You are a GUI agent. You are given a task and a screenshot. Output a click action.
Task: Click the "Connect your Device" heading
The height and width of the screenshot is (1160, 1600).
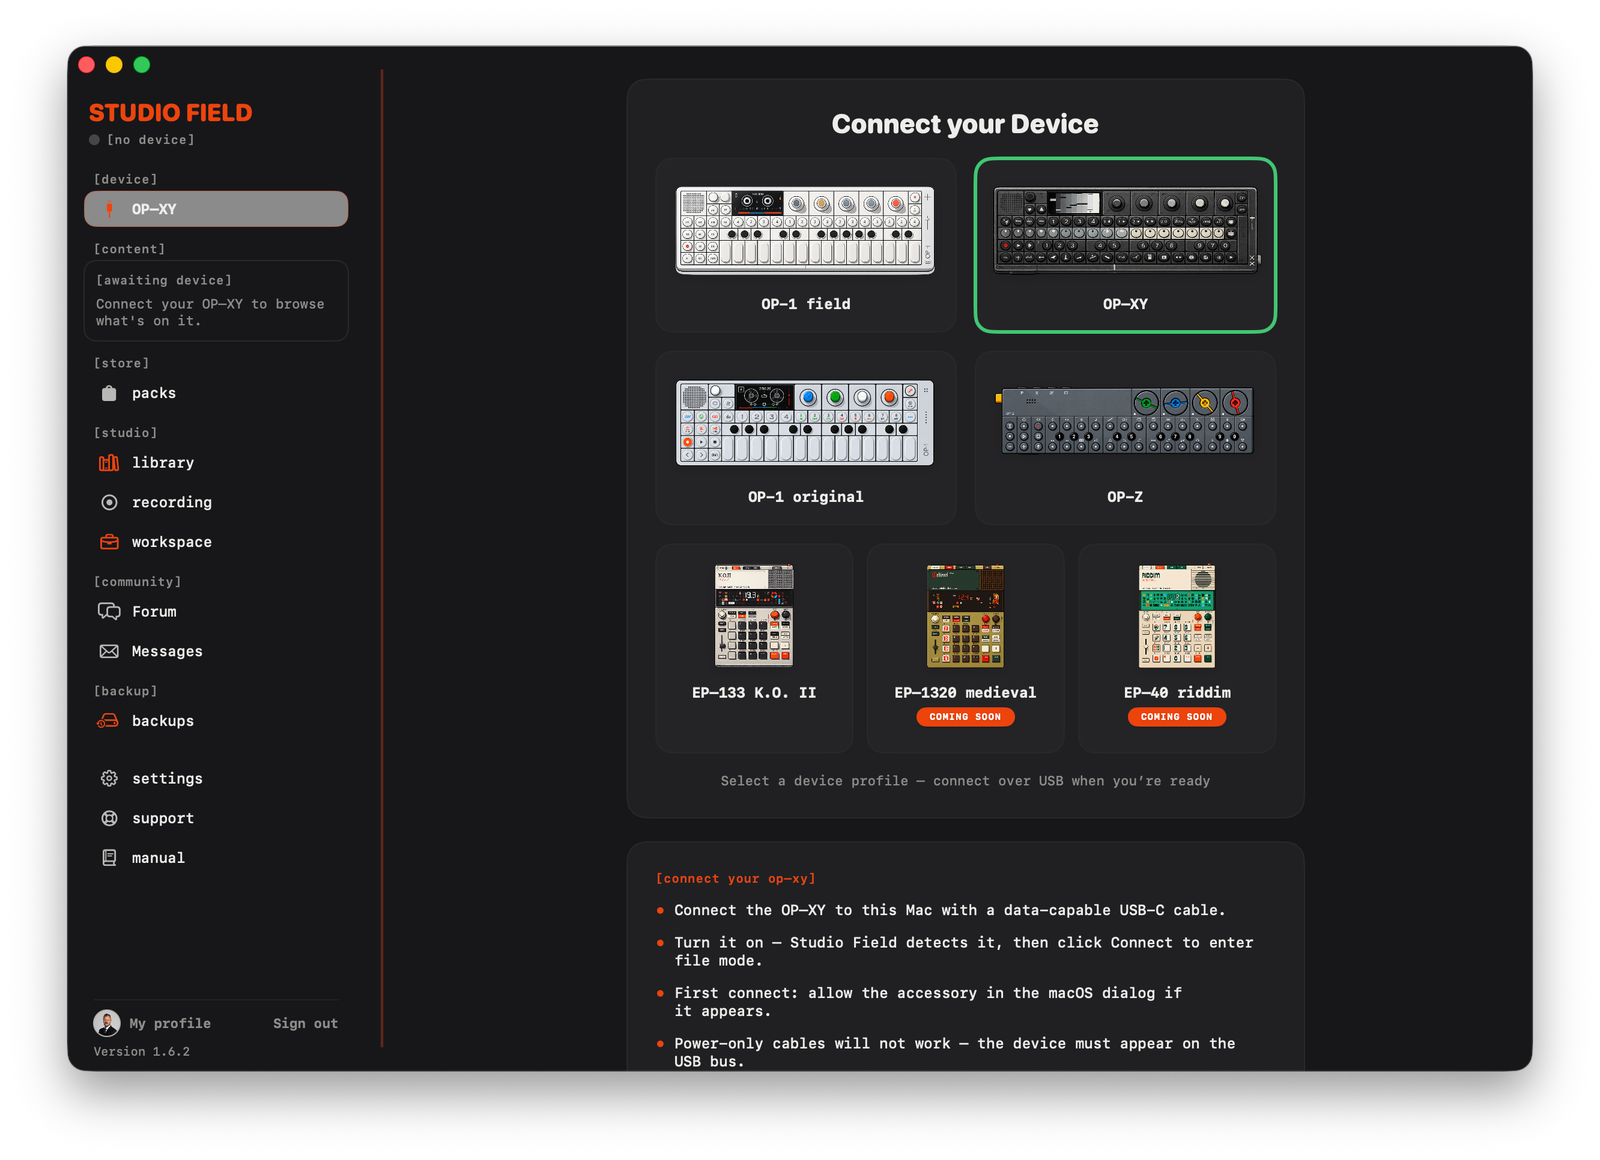tap(965, 124)
